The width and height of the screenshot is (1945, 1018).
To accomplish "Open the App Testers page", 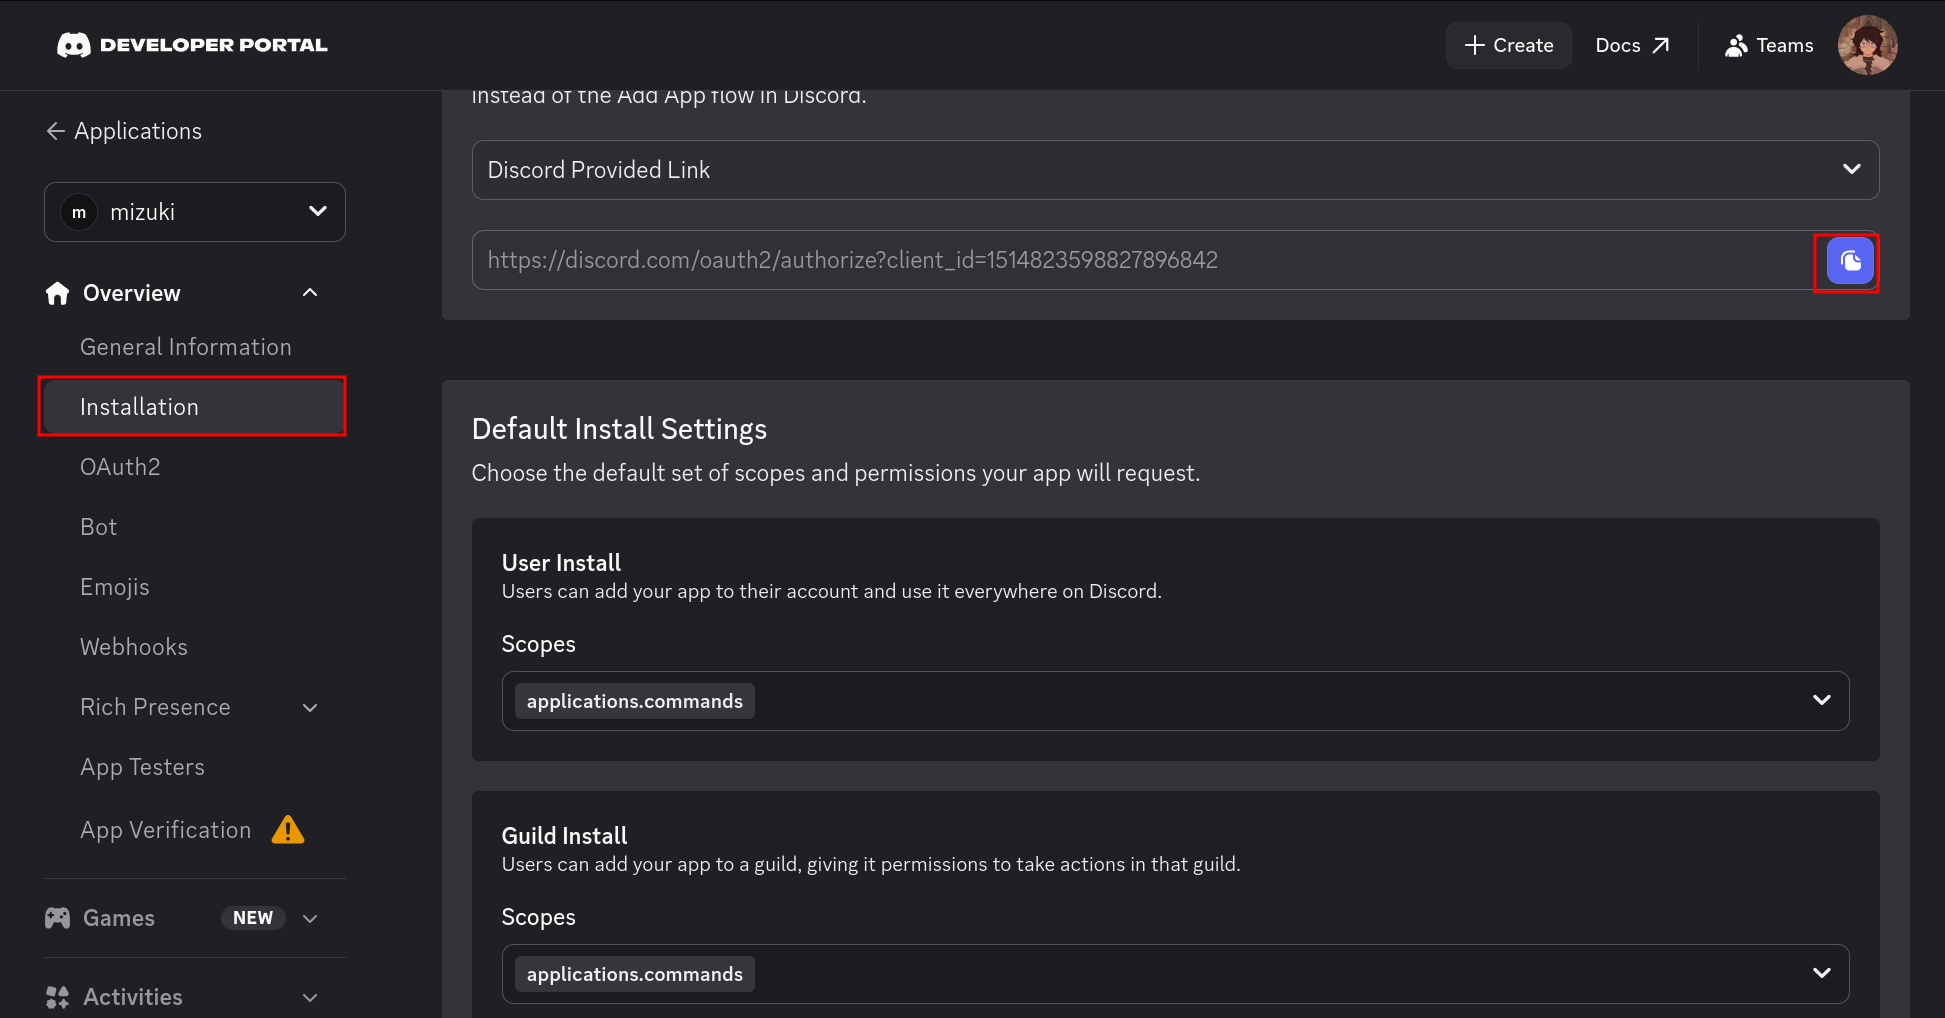I will tap(142, 767).
